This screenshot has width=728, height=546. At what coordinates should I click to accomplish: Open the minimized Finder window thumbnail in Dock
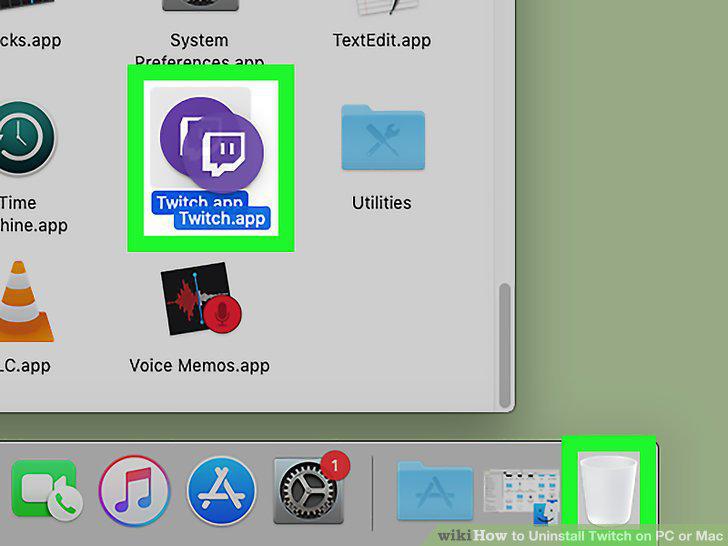pos(521,495)
